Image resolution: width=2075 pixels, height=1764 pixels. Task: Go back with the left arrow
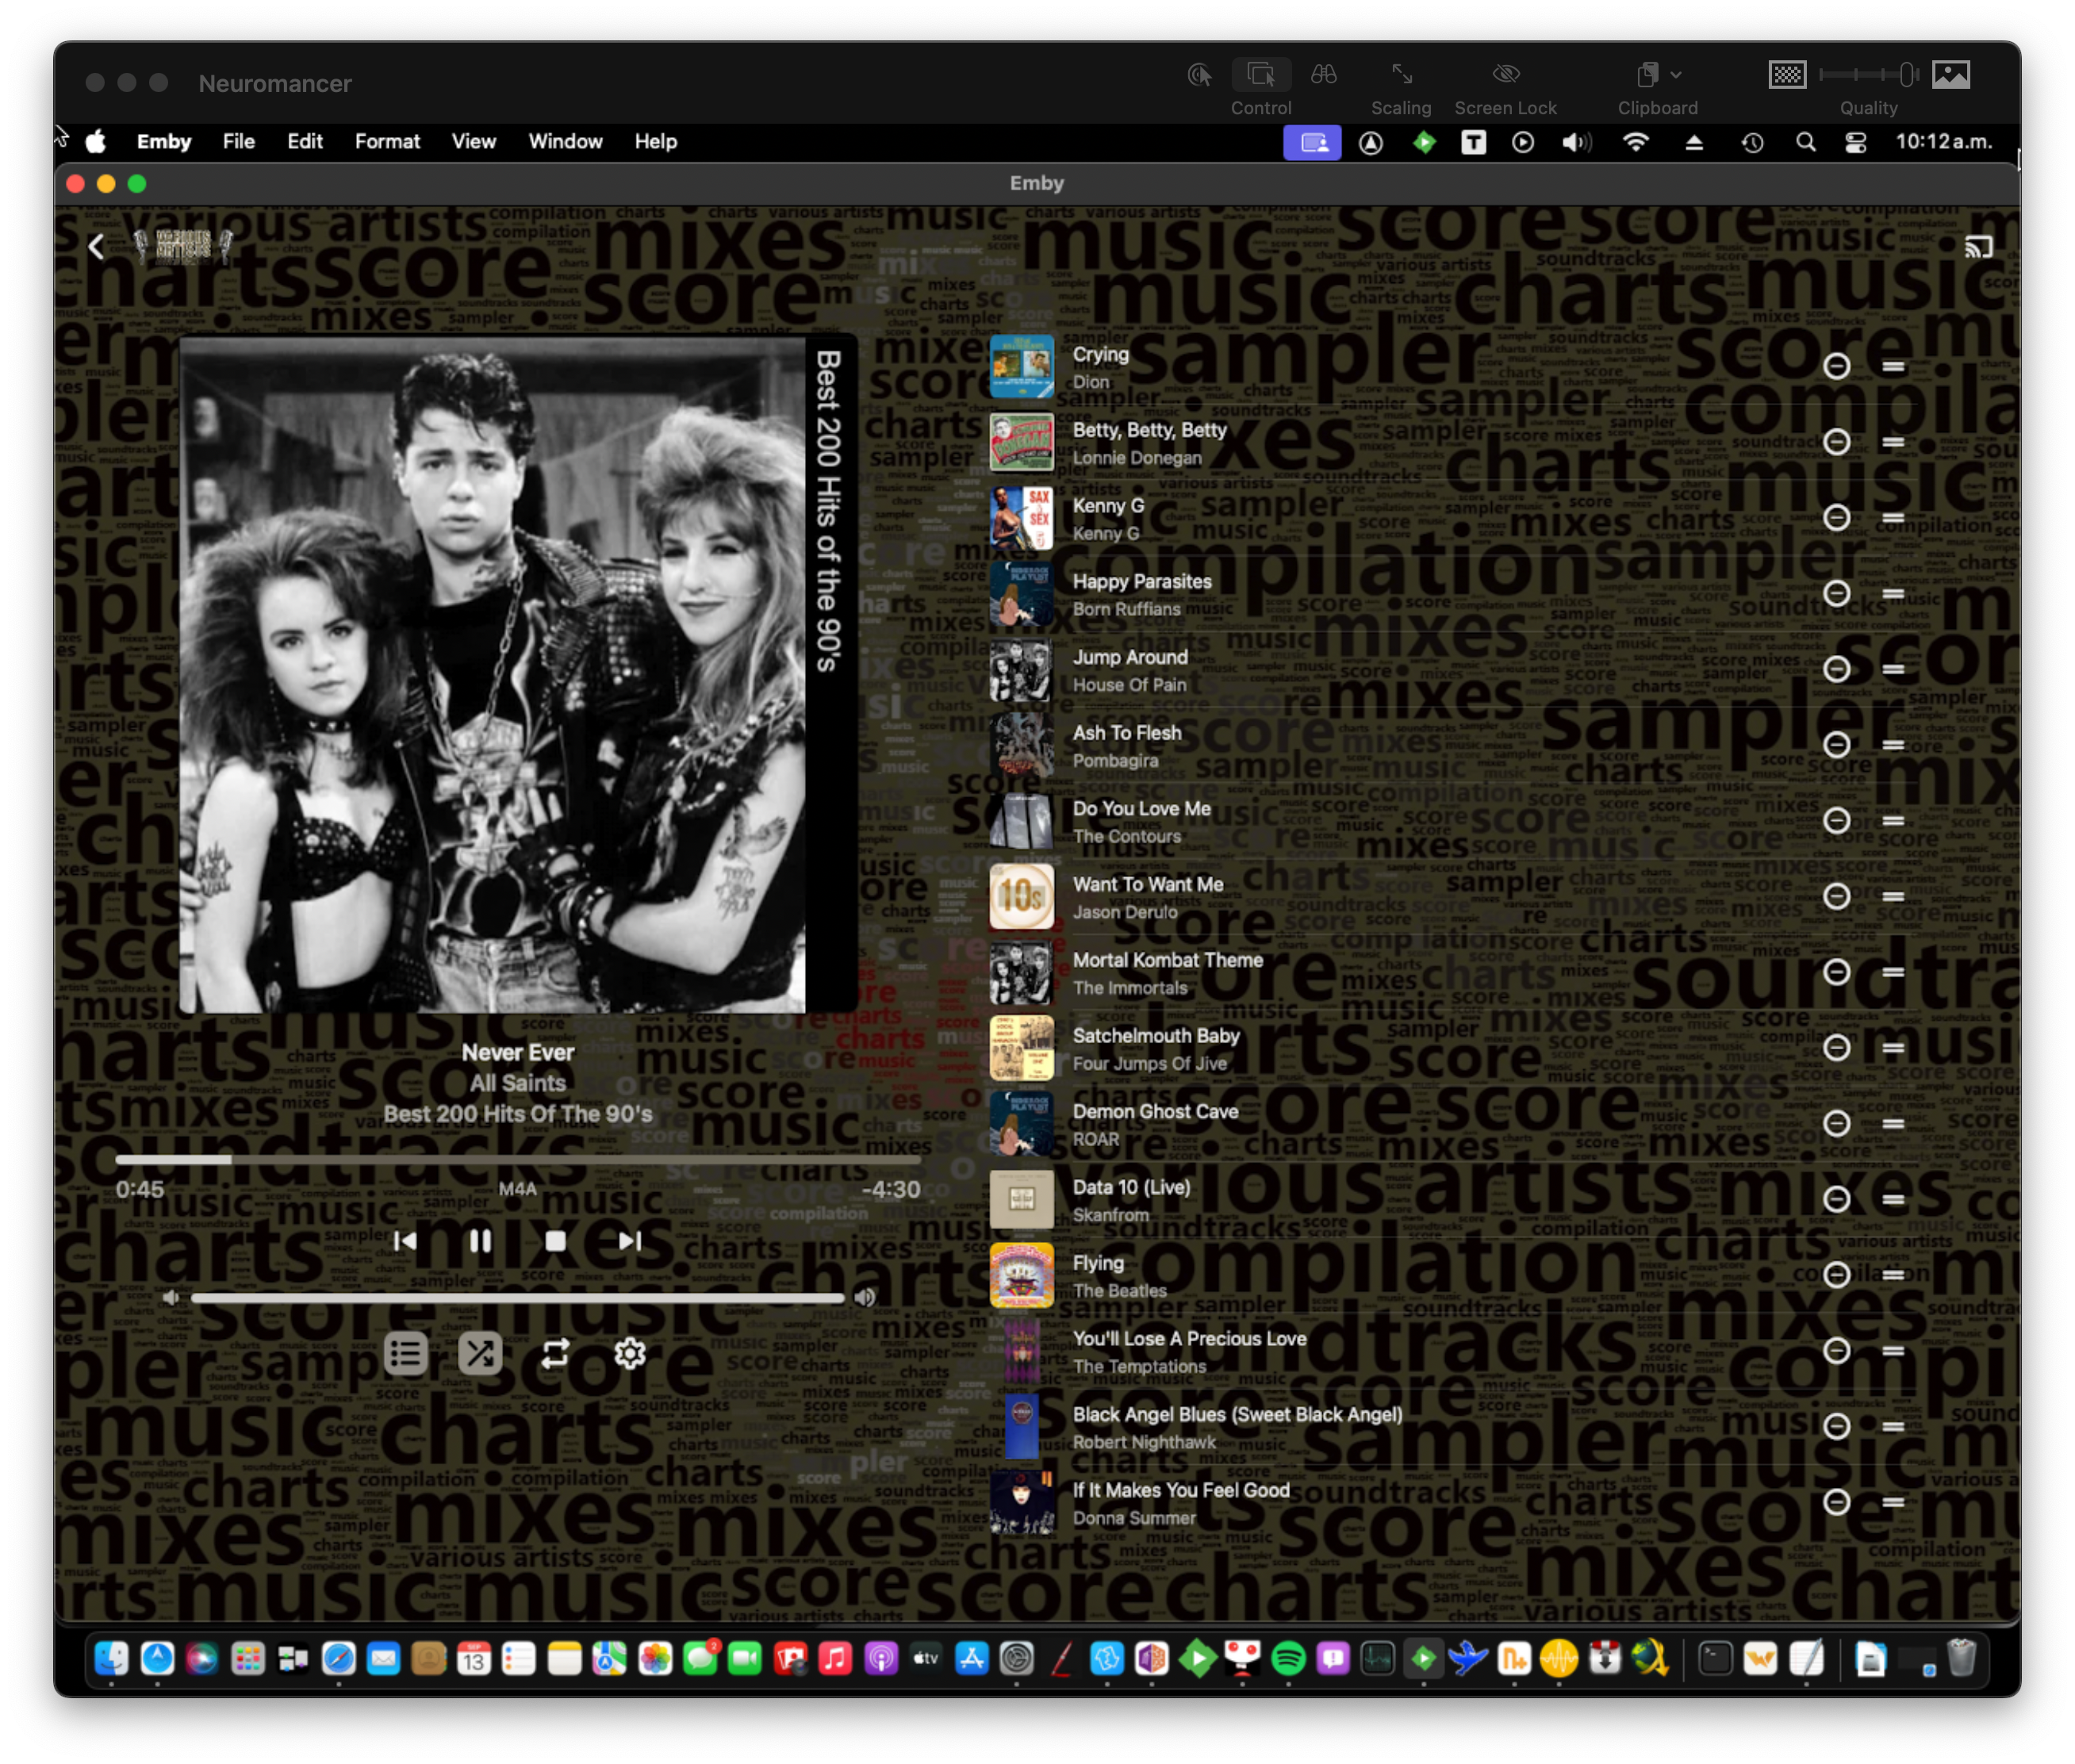point(96,246)
